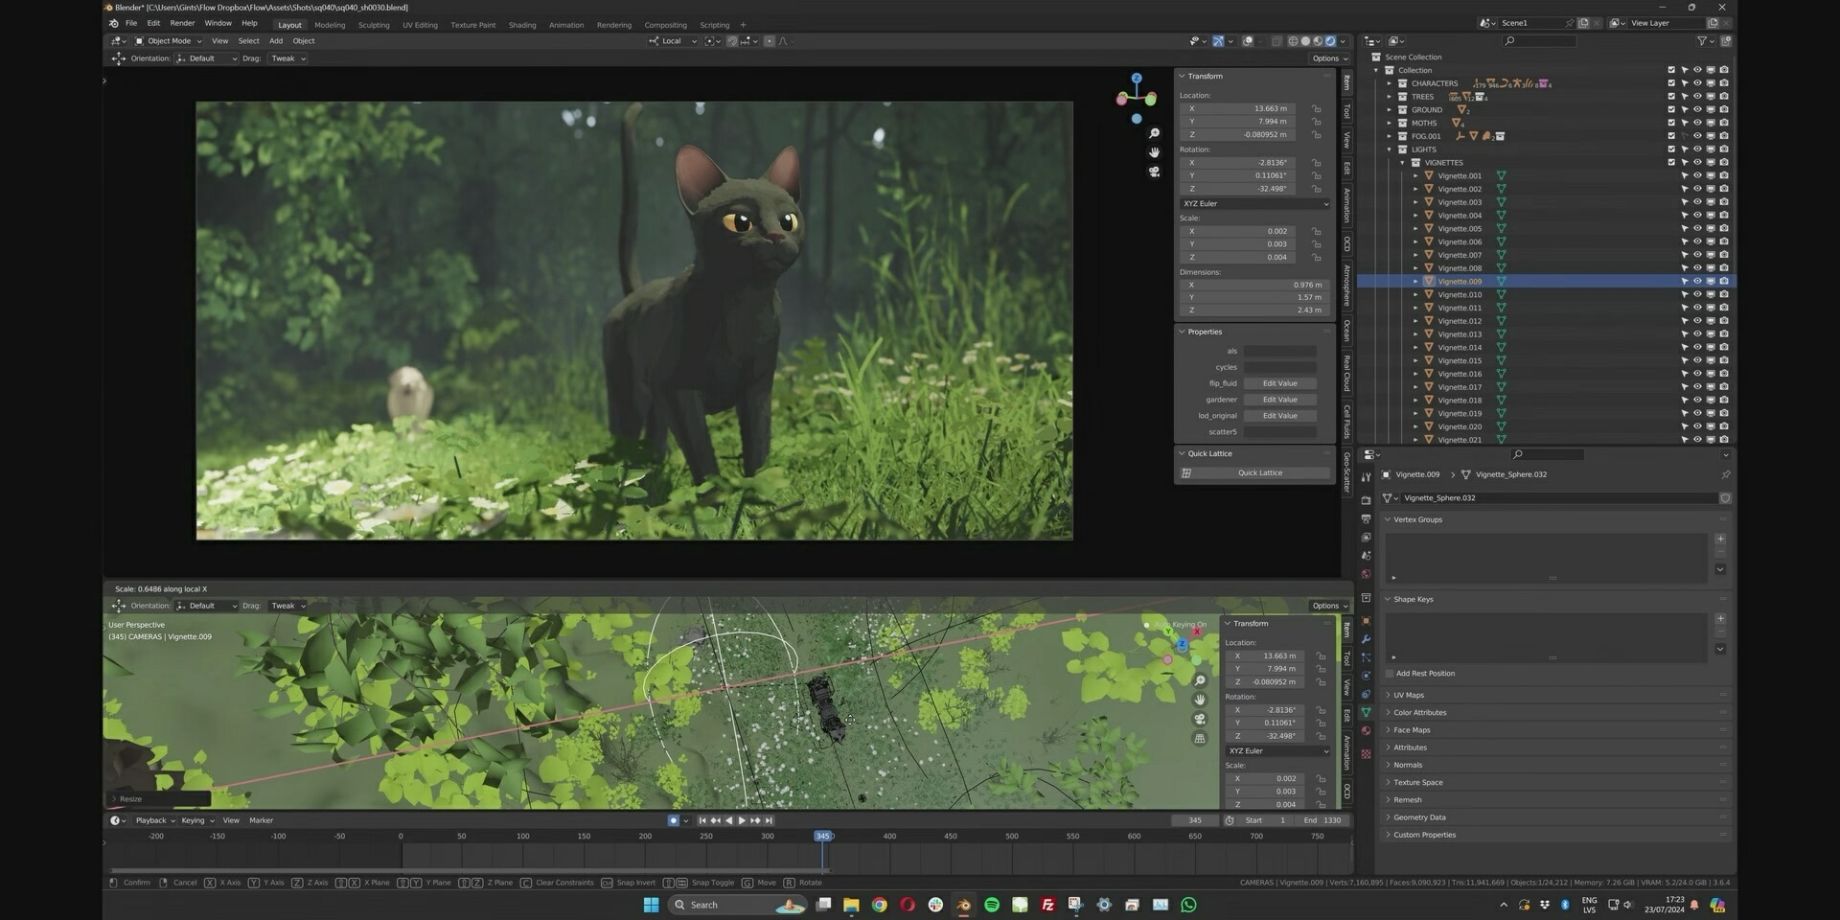Click the timeline End frame field 1330
The height and width of the screenshot is (920, 1840).
pos(1322,820)
